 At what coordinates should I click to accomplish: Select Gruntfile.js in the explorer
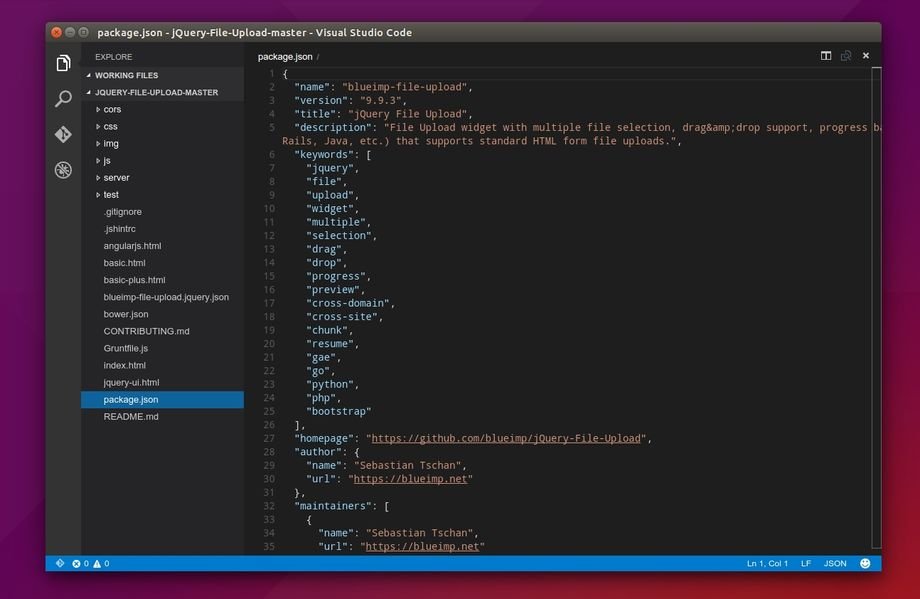pyautogui.click(x=126, y=348)
